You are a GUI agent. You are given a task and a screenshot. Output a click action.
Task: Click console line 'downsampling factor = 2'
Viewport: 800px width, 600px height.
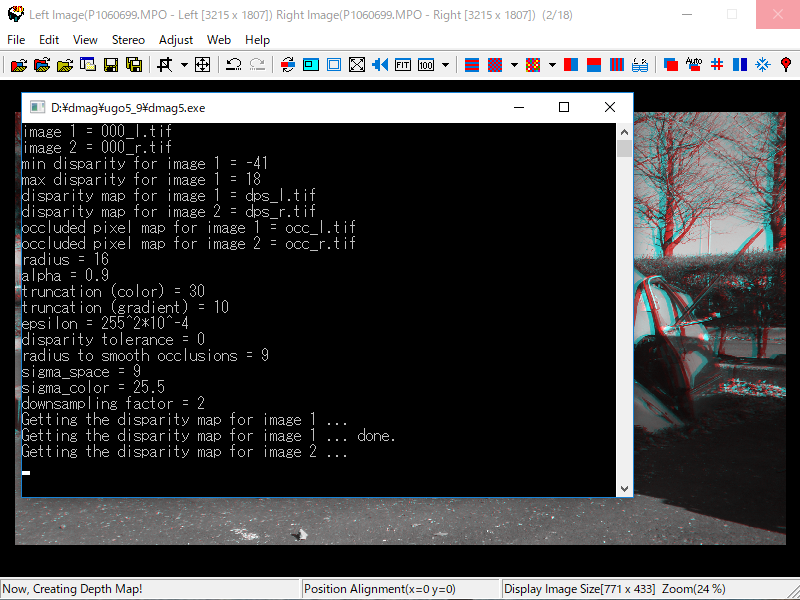tap(113, 404)
